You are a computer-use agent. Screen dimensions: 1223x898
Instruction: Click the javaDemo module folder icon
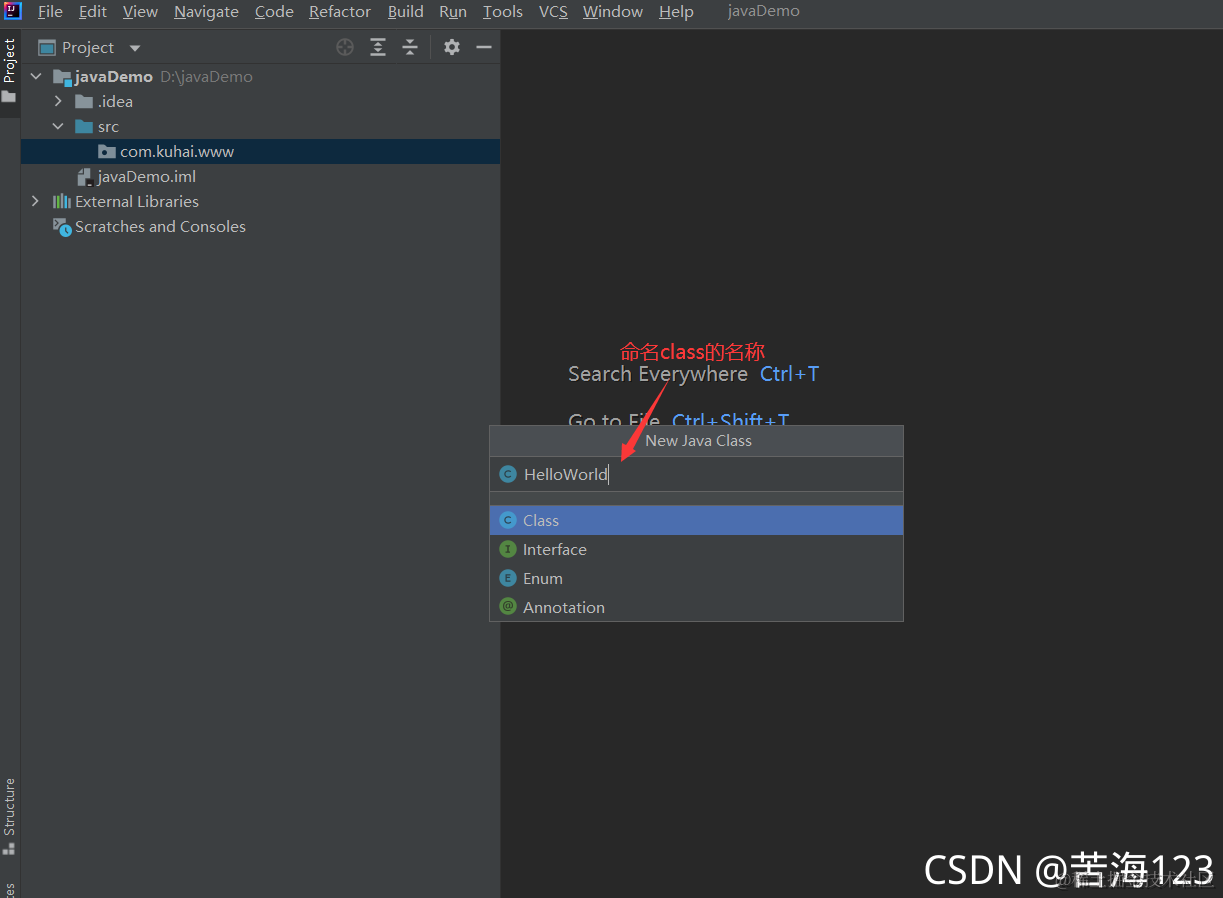pos(62,77)
